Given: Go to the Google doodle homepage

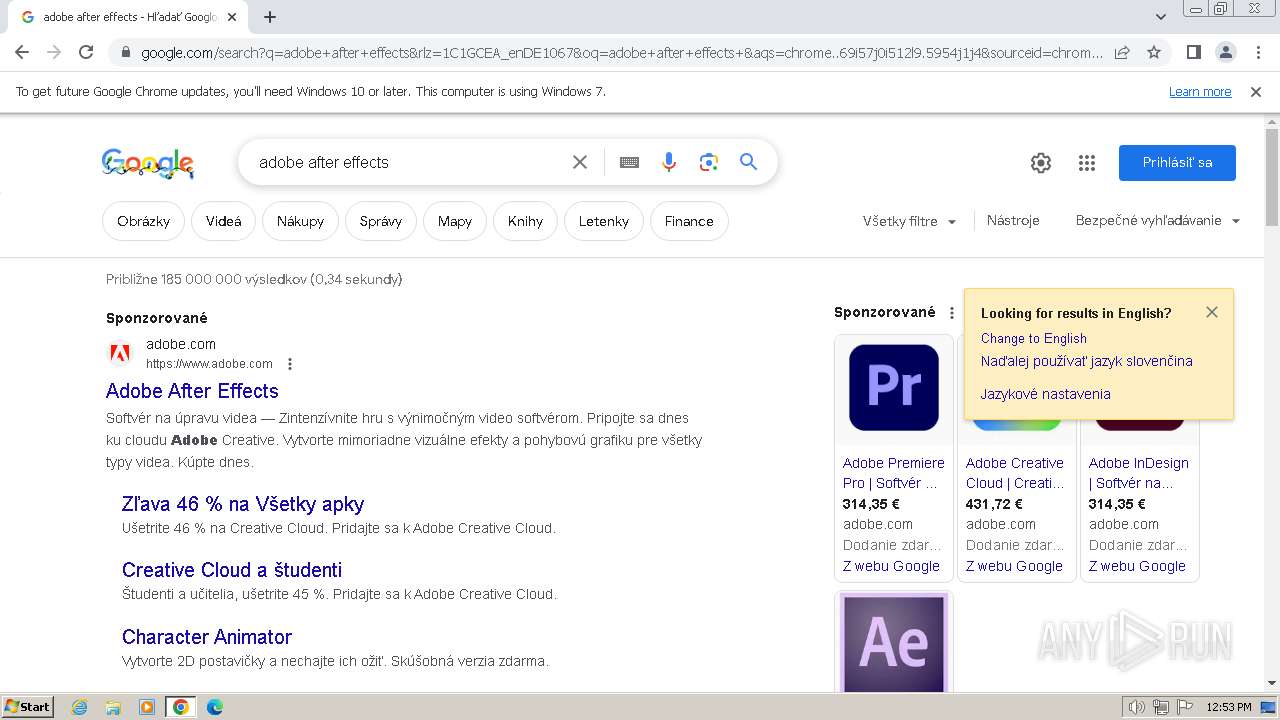Looking at the screenshot, I should (148, 164).
